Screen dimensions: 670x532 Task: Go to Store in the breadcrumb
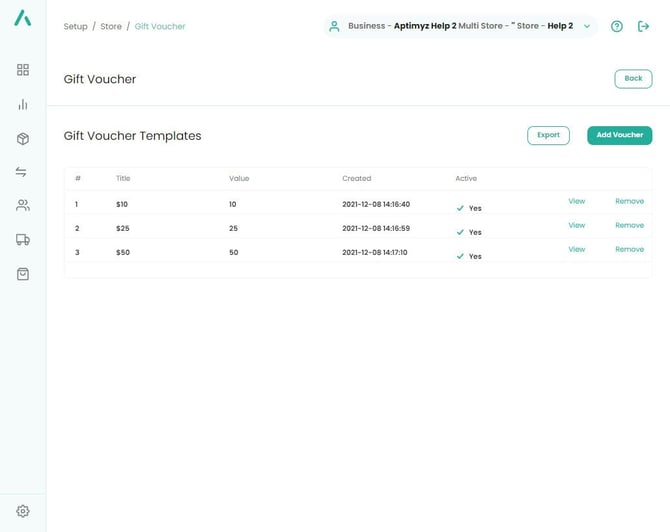(x=111, y=26)
